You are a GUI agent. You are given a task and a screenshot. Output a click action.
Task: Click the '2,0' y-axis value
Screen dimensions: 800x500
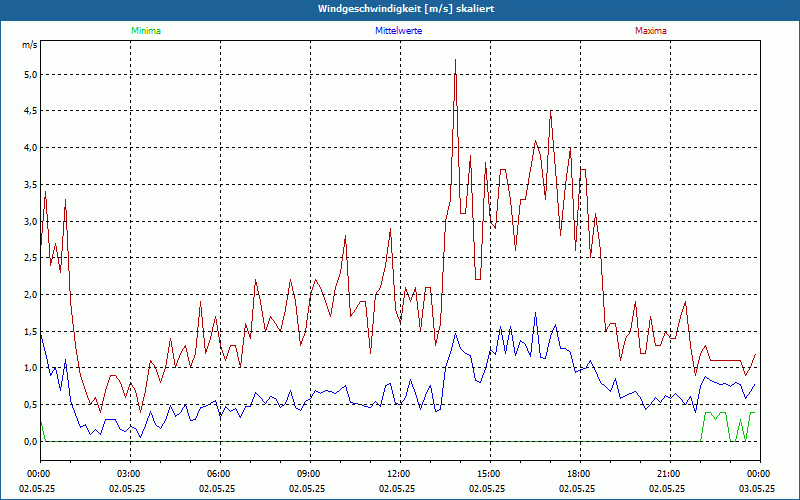point(31,294)
